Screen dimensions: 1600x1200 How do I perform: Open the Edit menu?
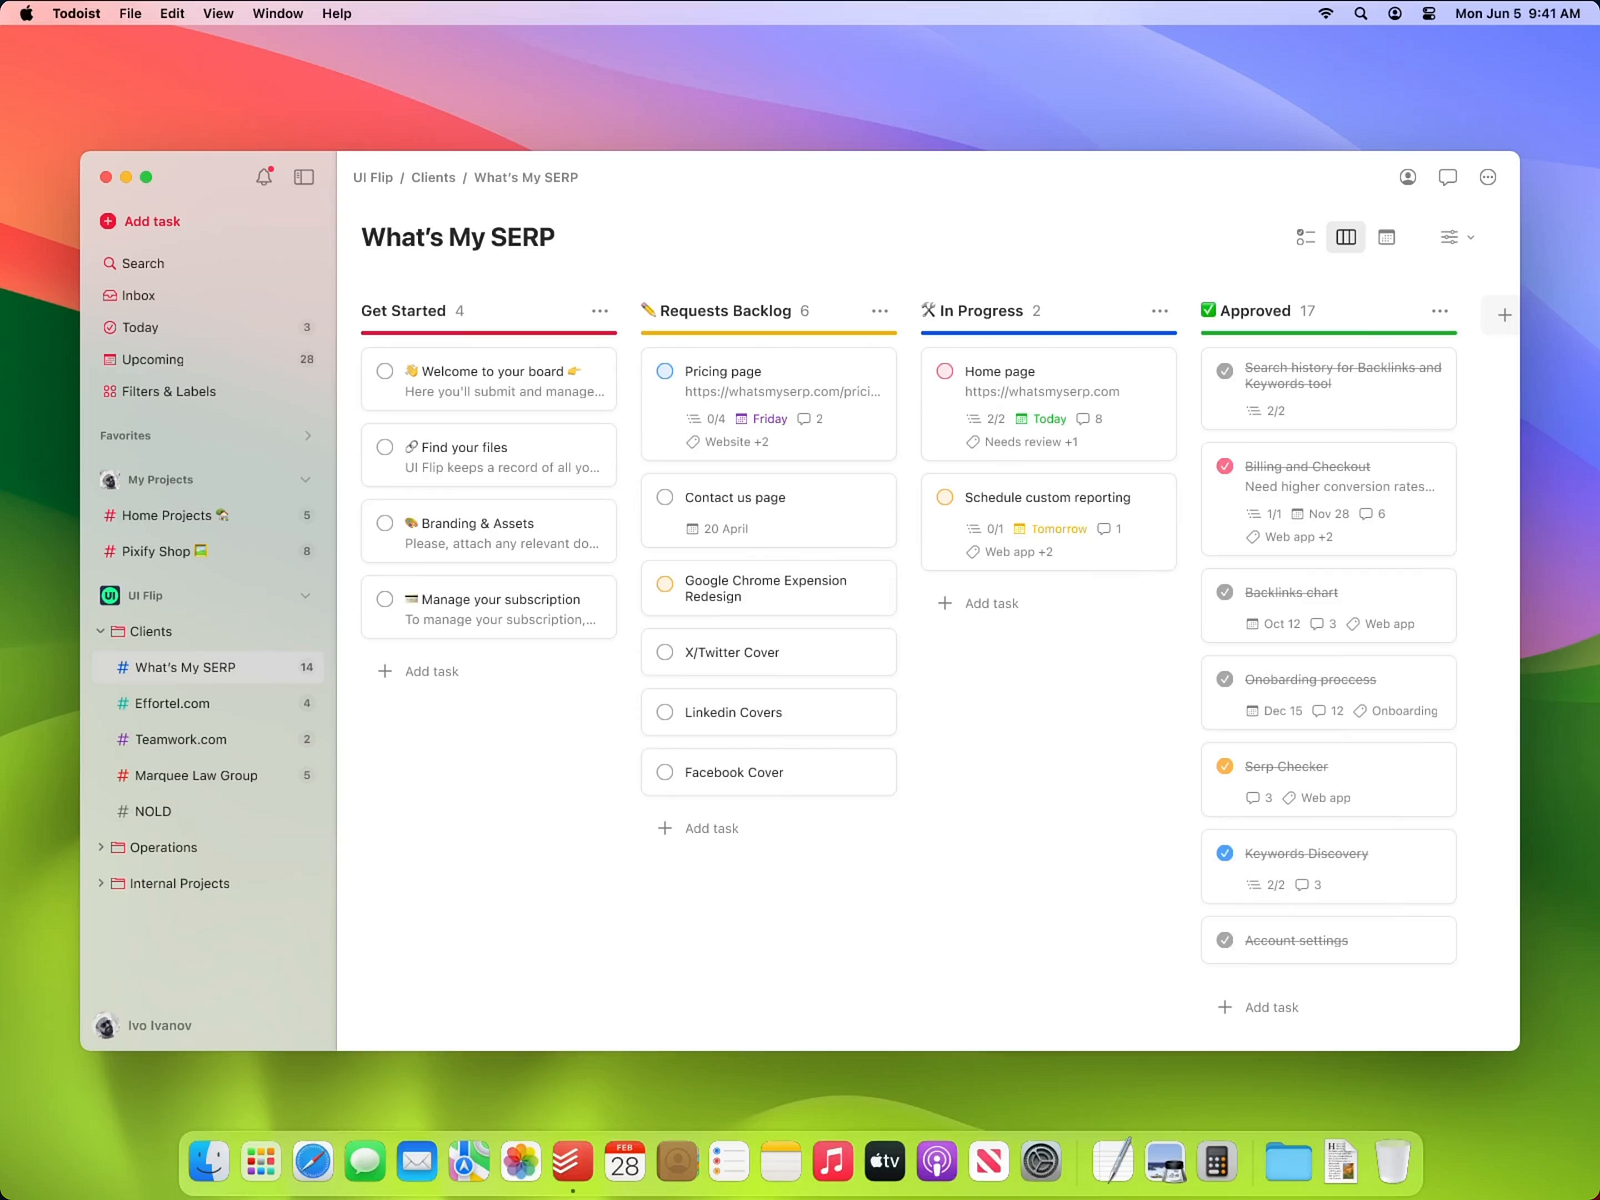172,13
